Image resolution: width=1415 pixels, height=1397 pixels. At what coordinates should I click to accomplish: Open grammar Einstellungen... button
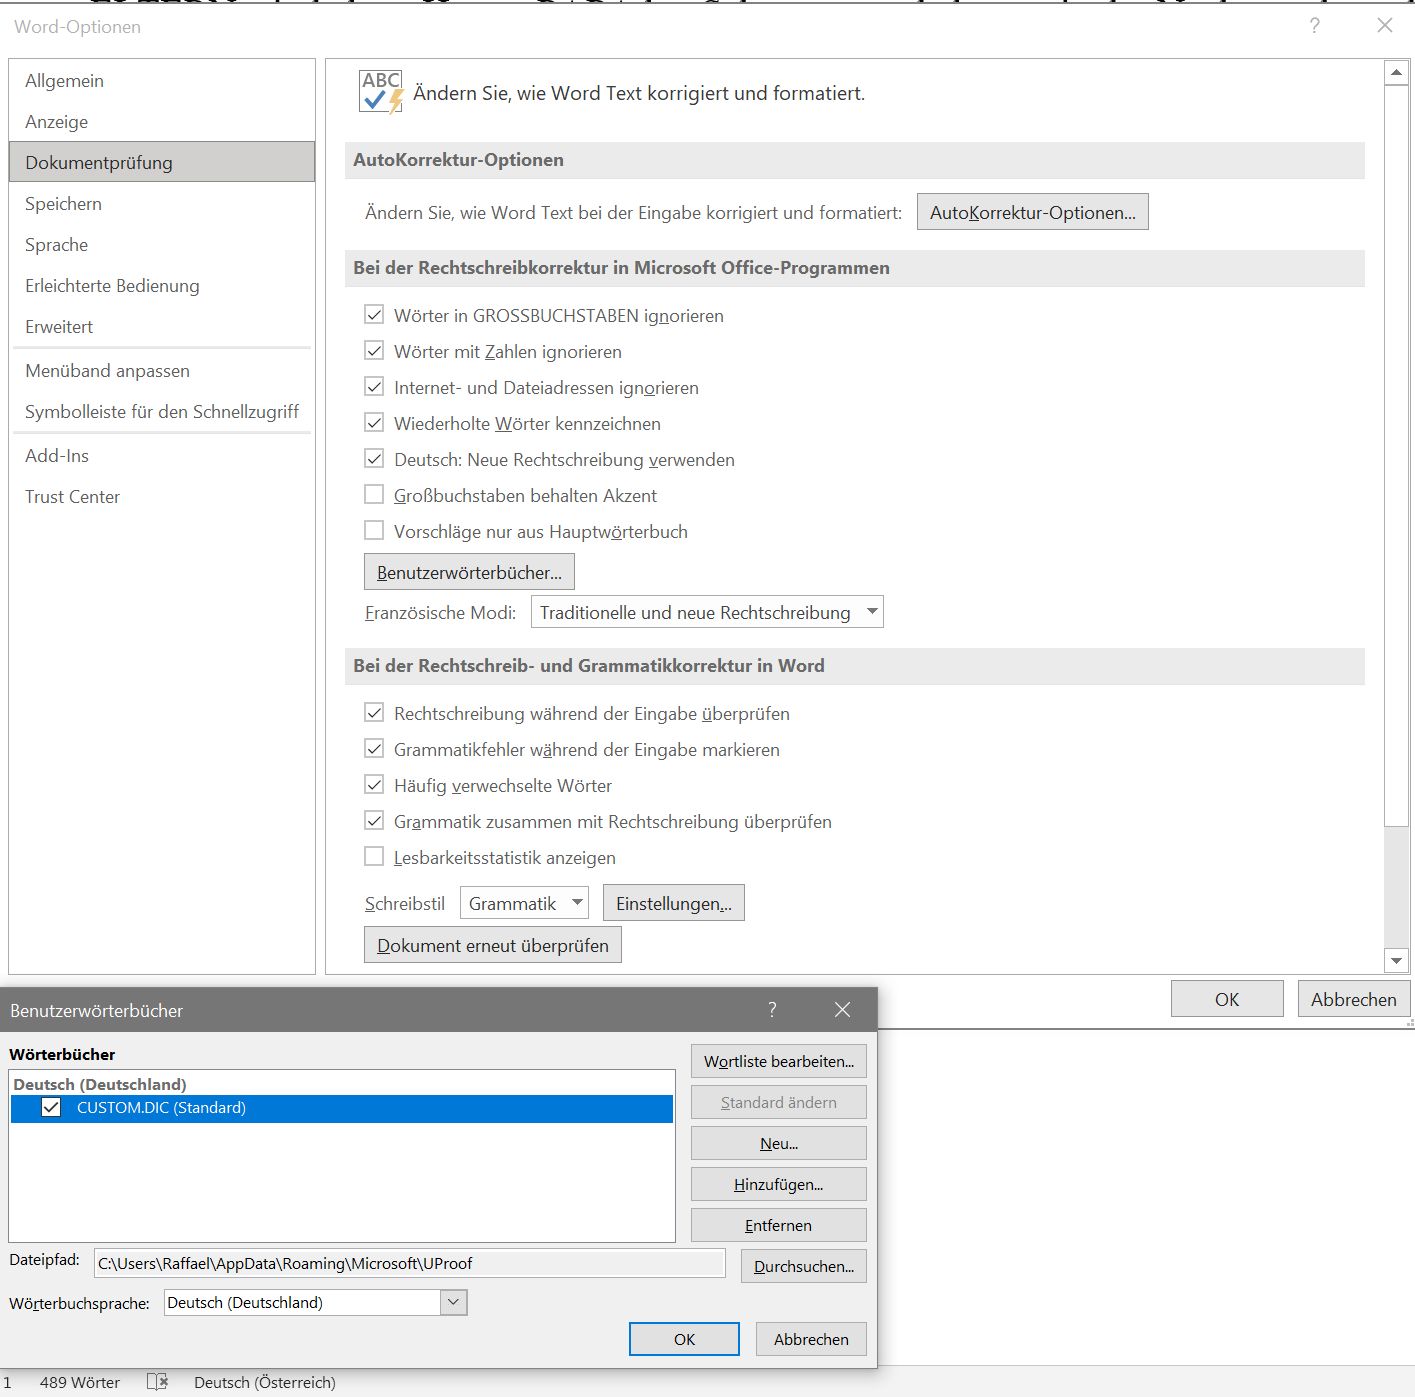674,903
